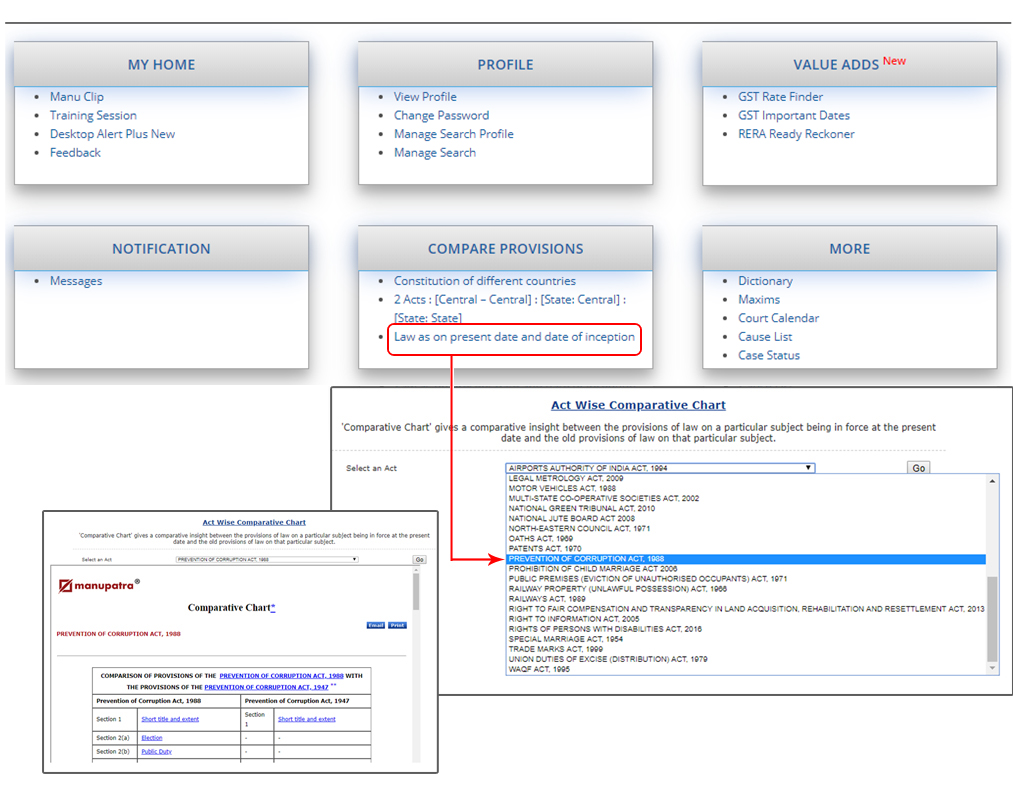Choose Prevention of Corruption Act, 1988 option

click(x=586, y=559)
